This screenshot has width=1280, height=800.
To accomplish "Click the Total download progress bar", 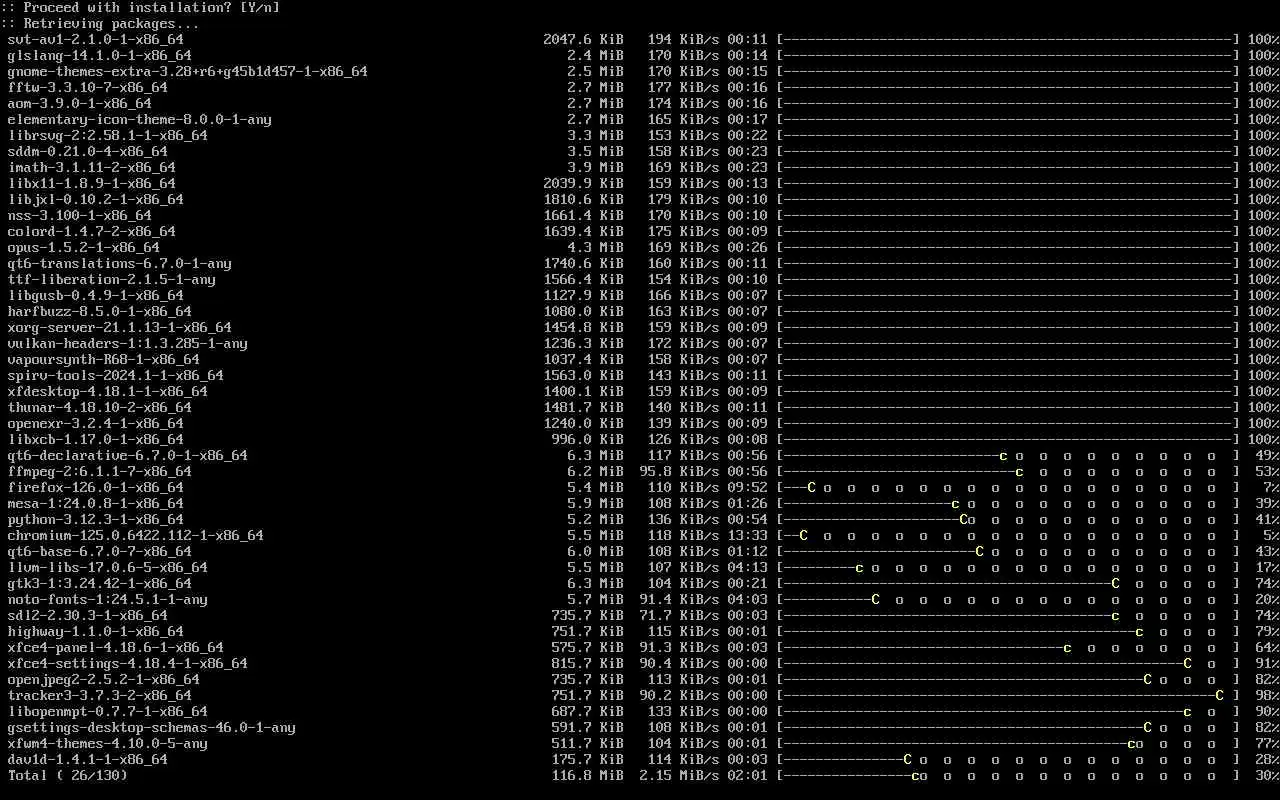I will coord(1008,776).
